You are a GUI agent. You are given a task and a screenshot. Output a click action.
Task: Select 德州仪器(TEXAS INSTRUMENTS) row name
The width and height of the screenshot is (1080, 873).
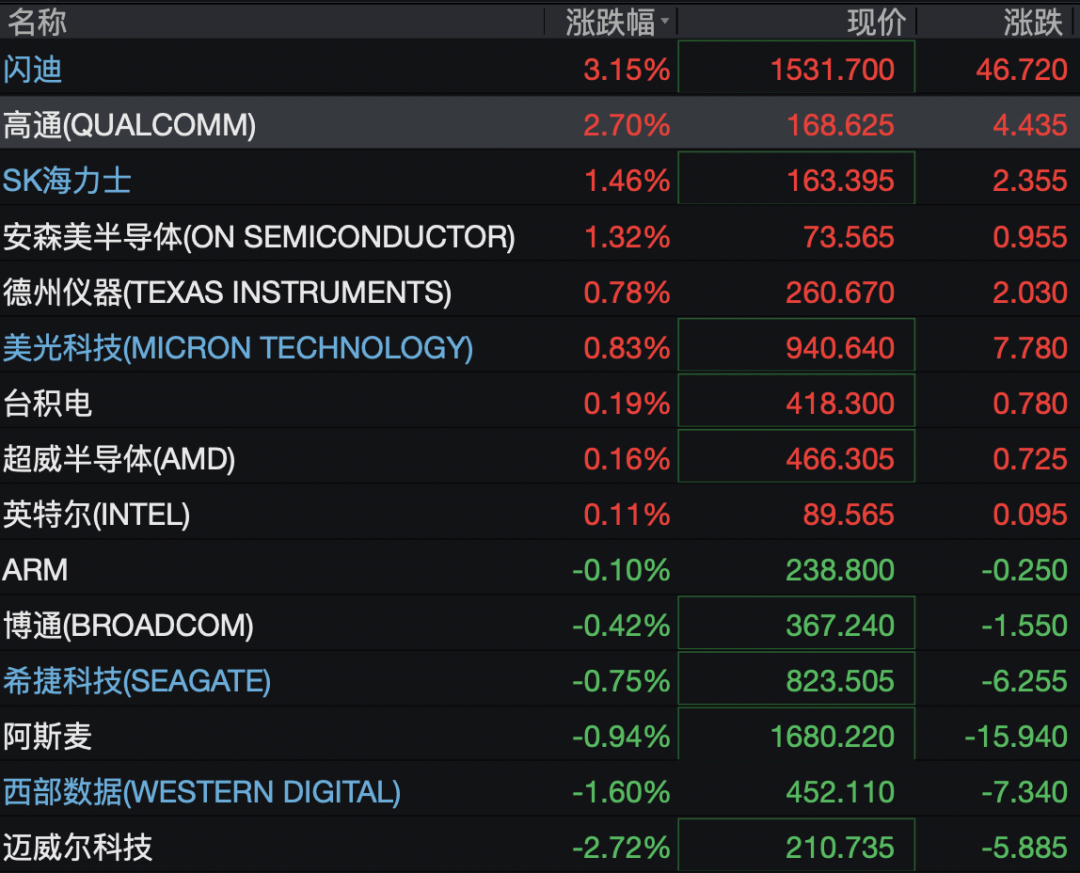[x=227, y=292]
